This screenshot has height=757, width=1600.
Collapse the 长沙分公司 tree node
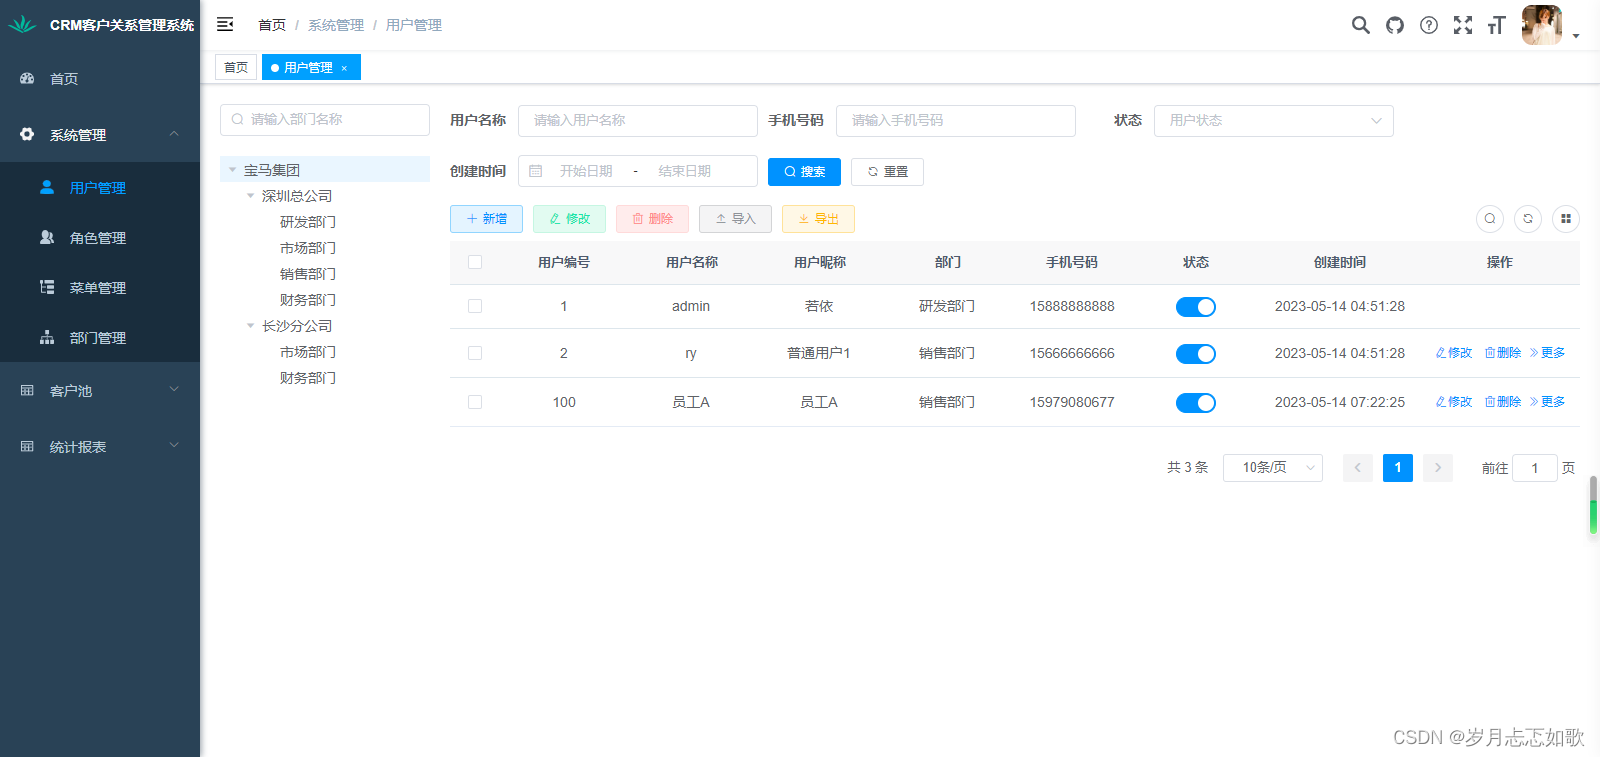tap(251, 326)
